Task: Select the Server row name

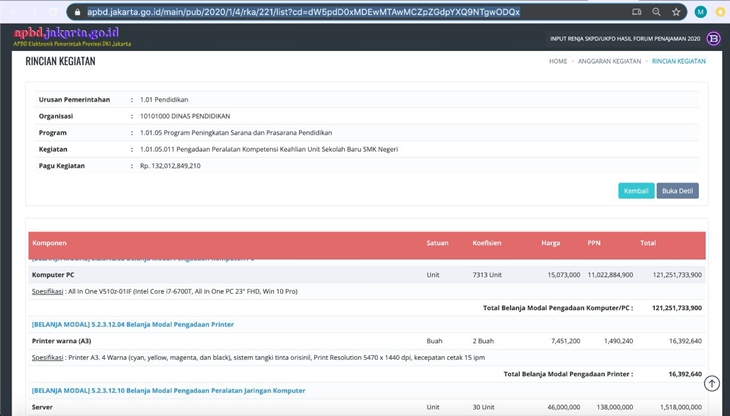Action: coord(42,407)
